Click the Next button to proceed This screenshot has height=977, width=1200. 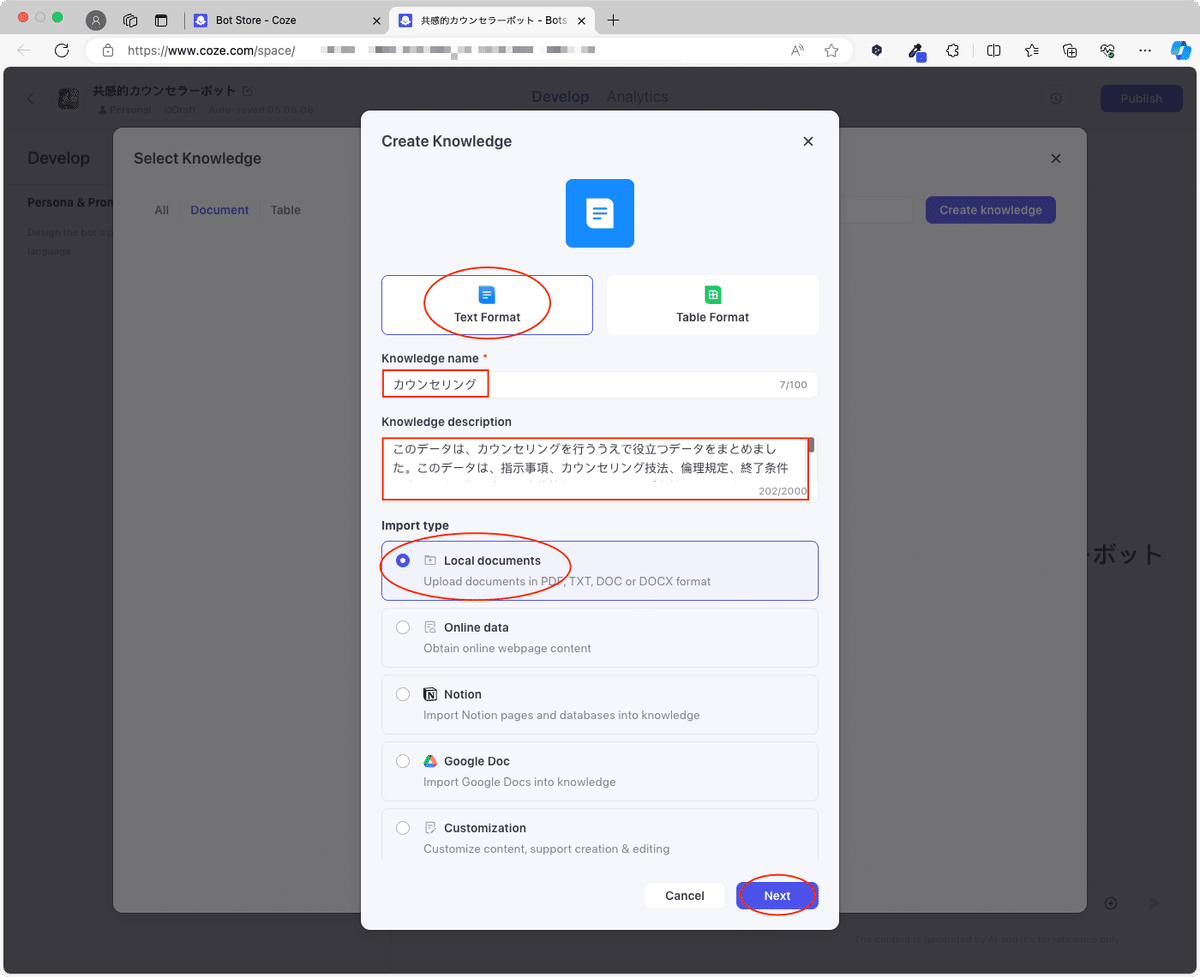777,896
